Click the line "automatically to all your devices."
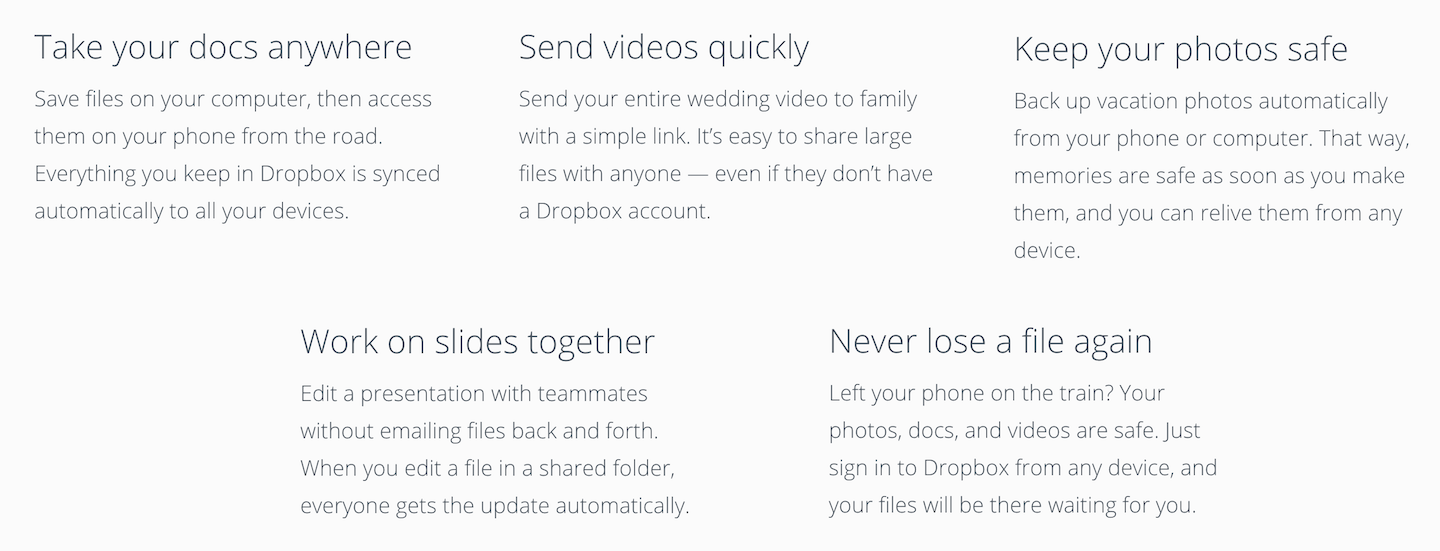The height and width of the screenshot is (551, 1440). (192, 211)
